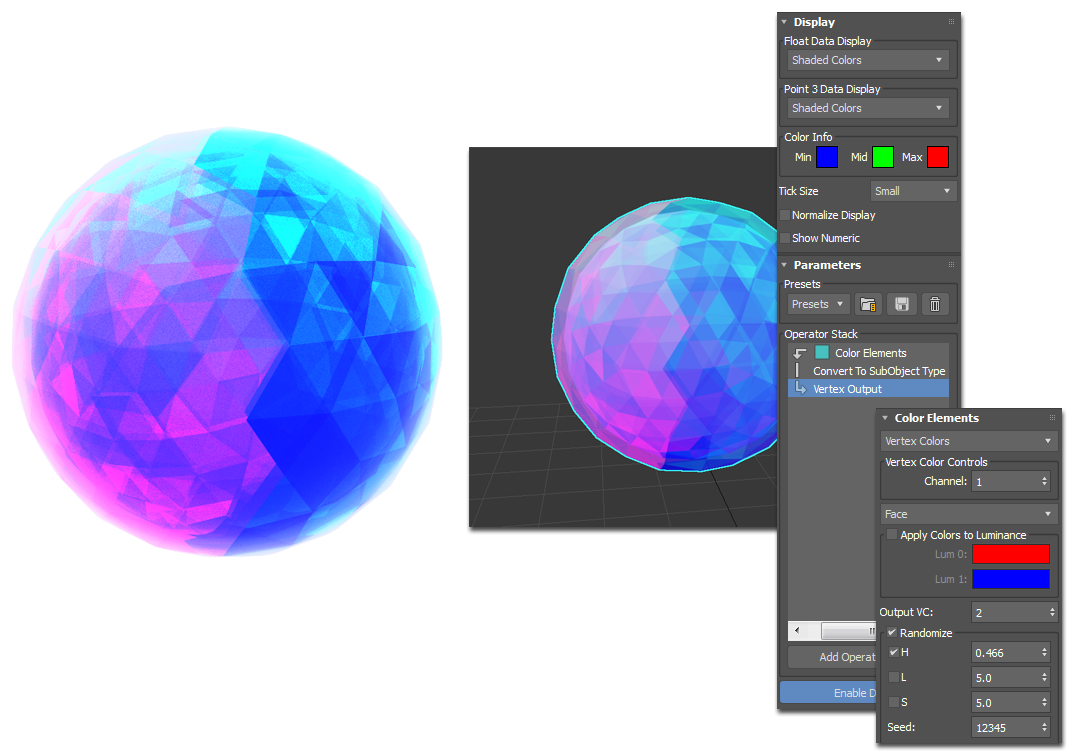Click the load preset folder icon
Viewport: 1080px width, 756px height.
pyautogui.click(x=868, y=304)
